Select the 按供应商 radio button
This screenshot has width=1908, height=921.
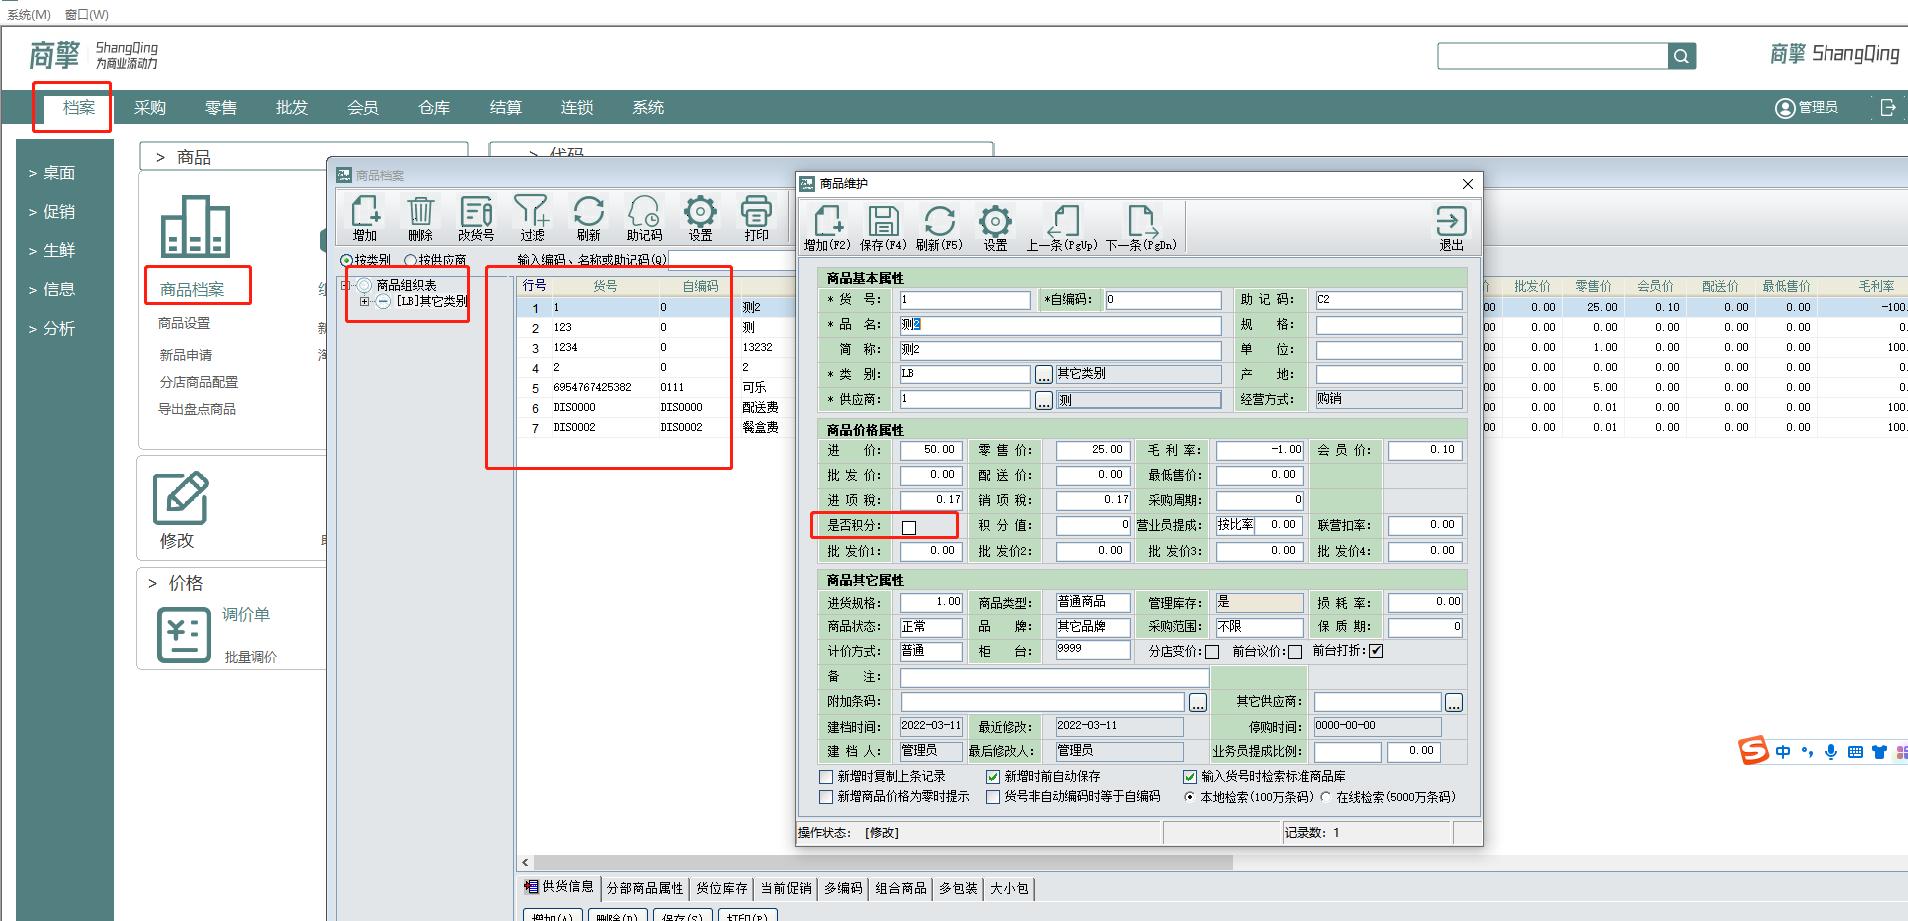[x=410, y=260]
